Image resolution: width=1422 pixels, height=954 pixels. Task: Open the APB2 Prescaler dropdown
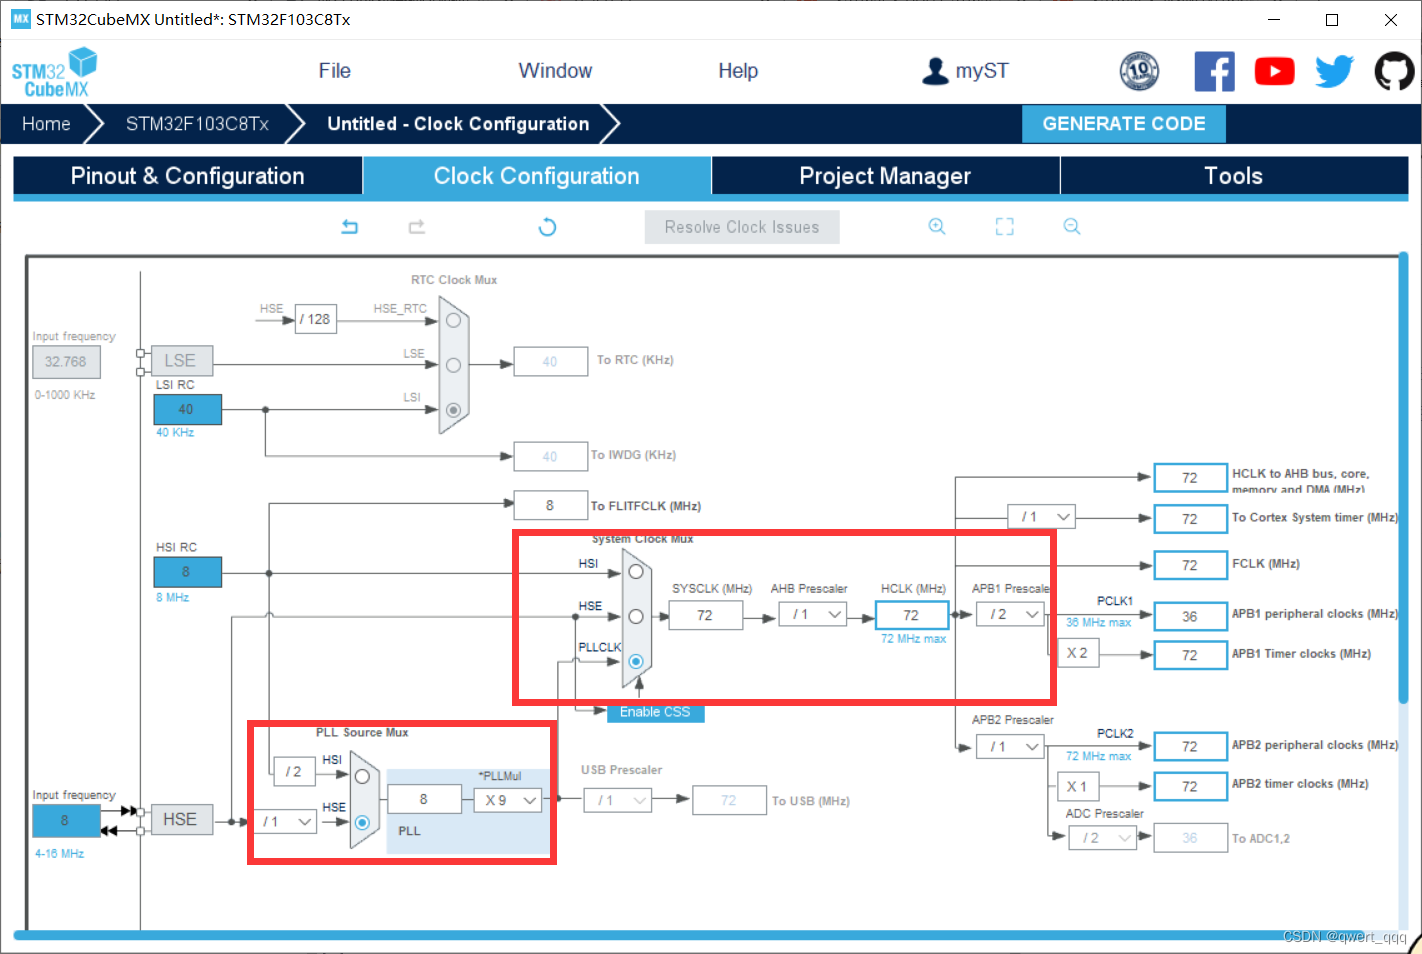(1010, 747)
